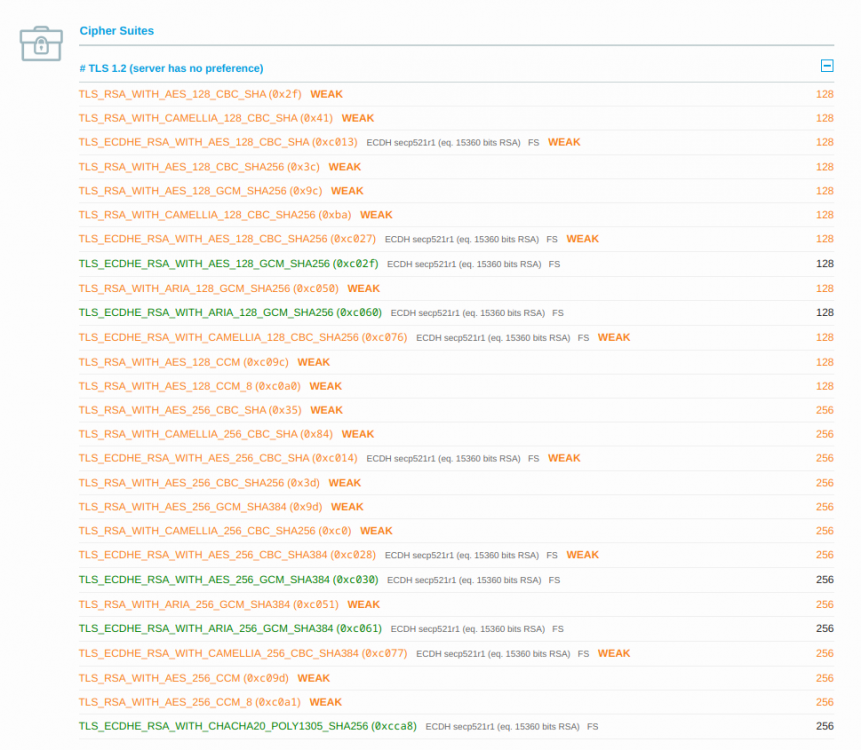Select TLS_RSA_WITH_CAMELLIA_128_CBC_SHA256 (0xba) row
861x750 pixels.
click(x=215, y=215)
